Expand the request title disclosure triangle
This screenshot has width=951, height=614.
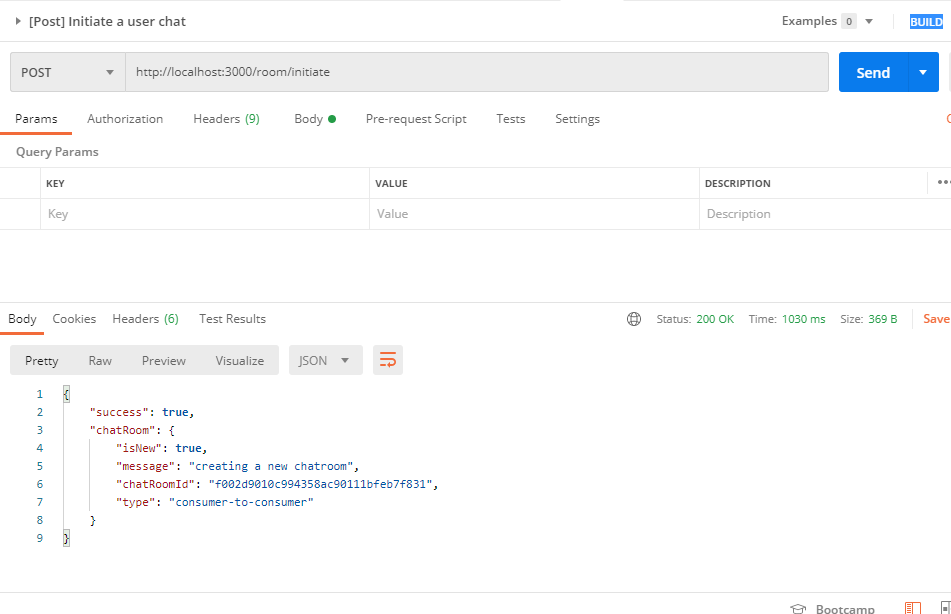18,21
